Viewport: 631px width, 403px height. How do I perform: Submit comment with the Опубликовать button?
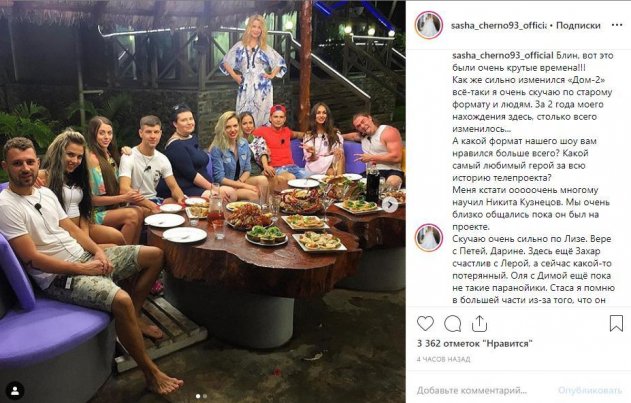[590, 390]
